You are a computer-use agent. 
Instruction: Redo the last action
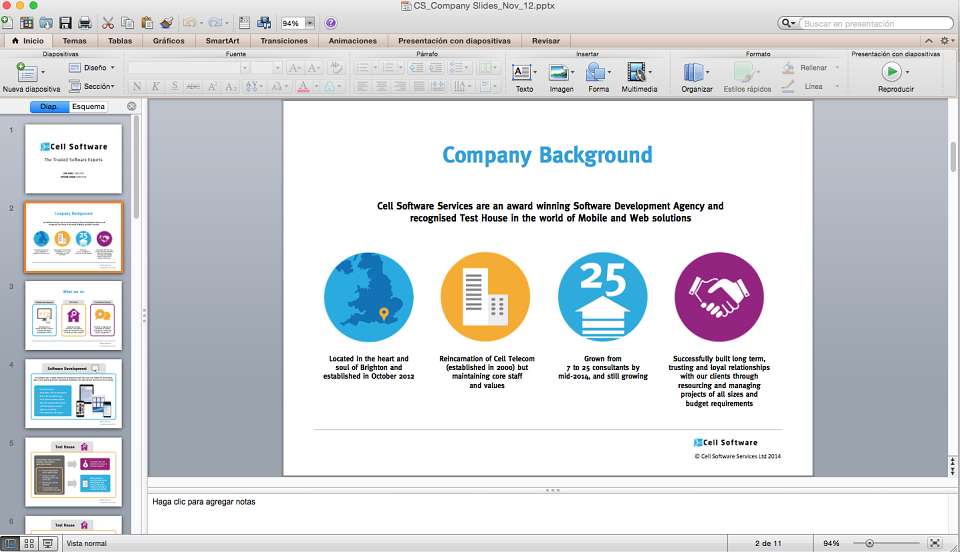(x=215, y=23)
